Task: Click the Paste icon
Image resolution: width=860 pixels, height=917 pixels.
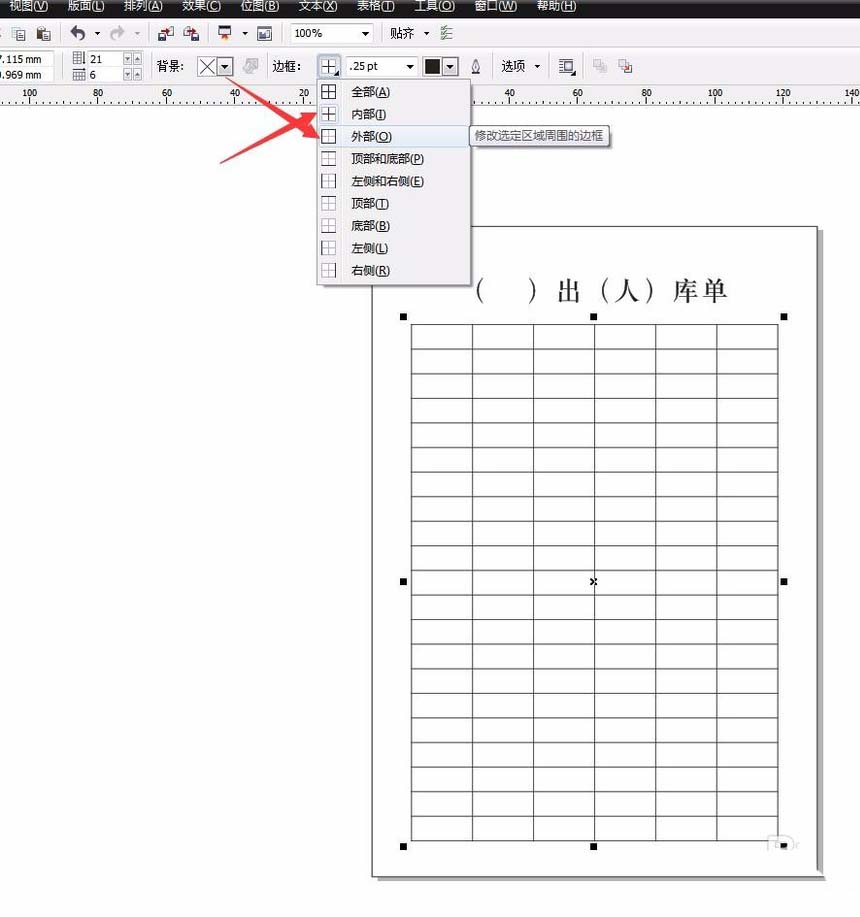Action: pyautogui.click(x=44, y=32)
